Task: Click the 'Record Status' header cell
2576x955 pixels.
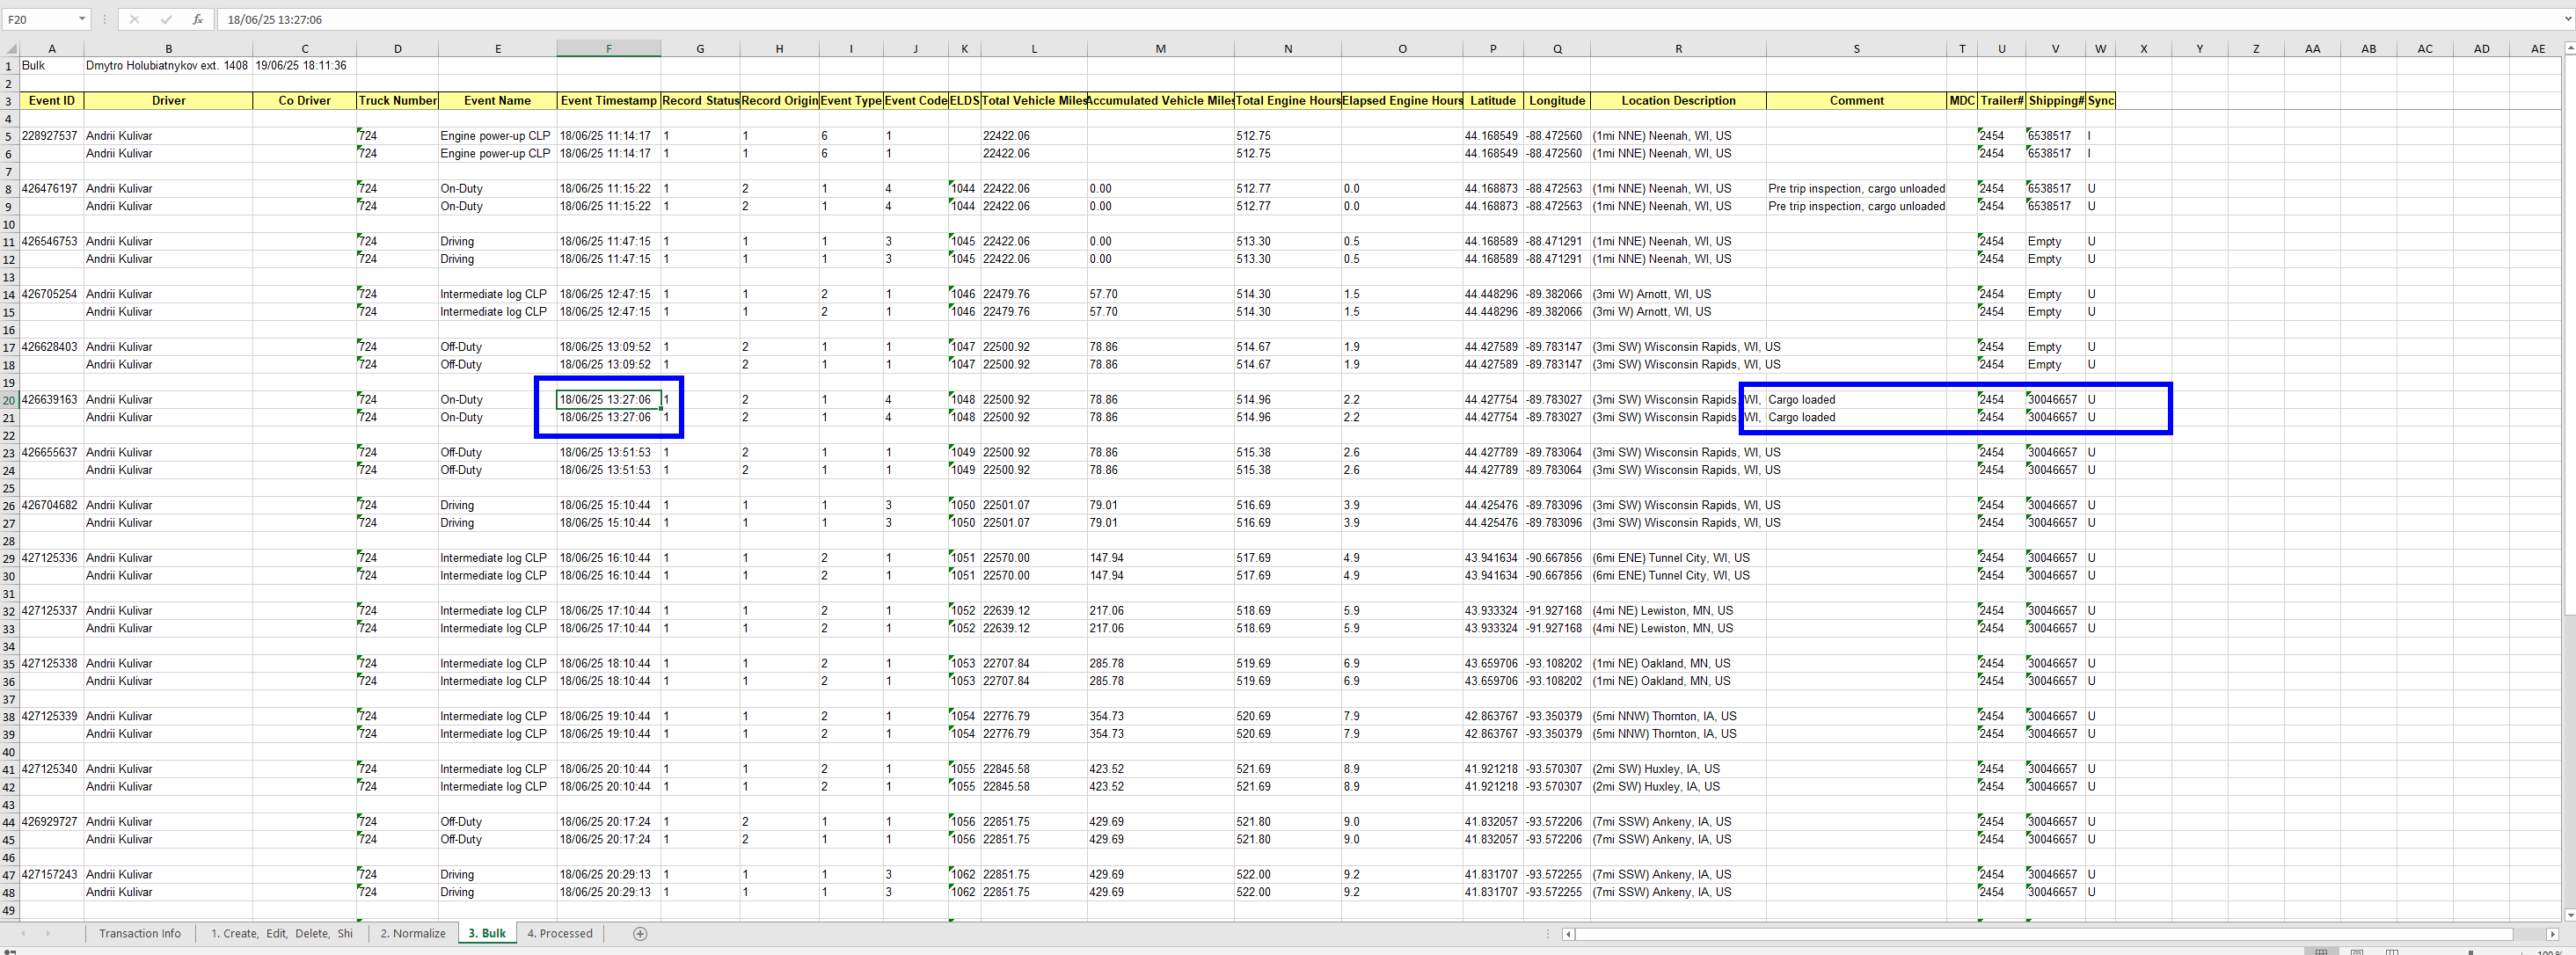Action: (700, 101)
